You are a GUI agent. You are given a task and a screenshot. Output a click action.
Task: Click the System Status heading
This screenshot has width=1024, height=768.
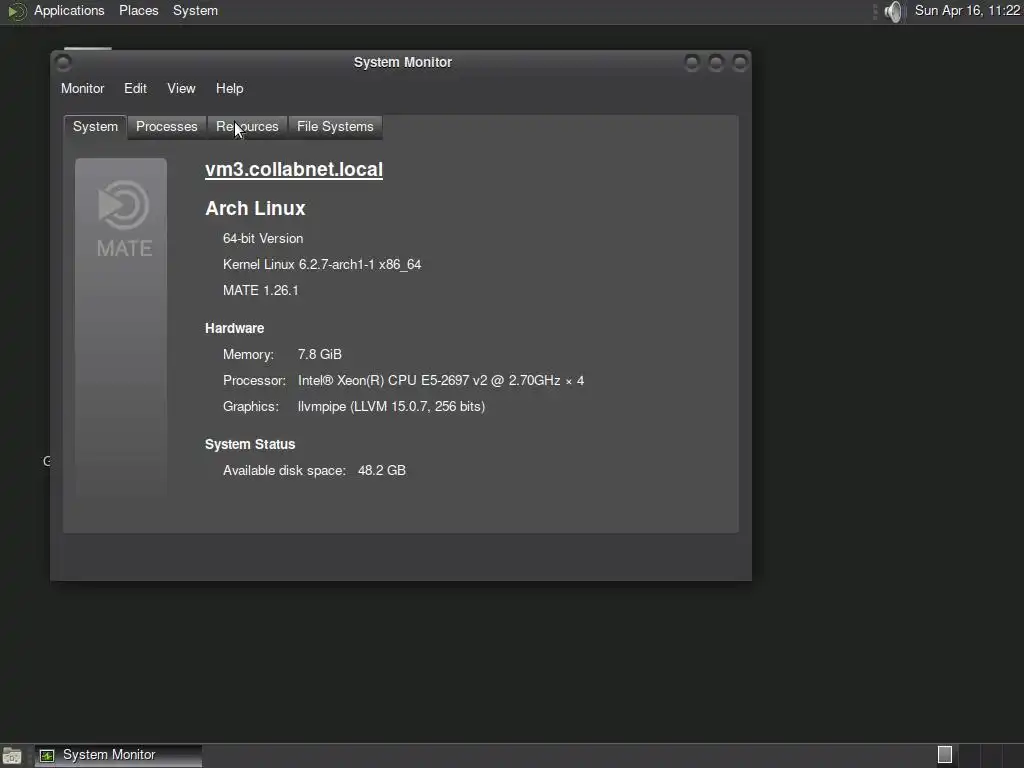coord(250,445)
